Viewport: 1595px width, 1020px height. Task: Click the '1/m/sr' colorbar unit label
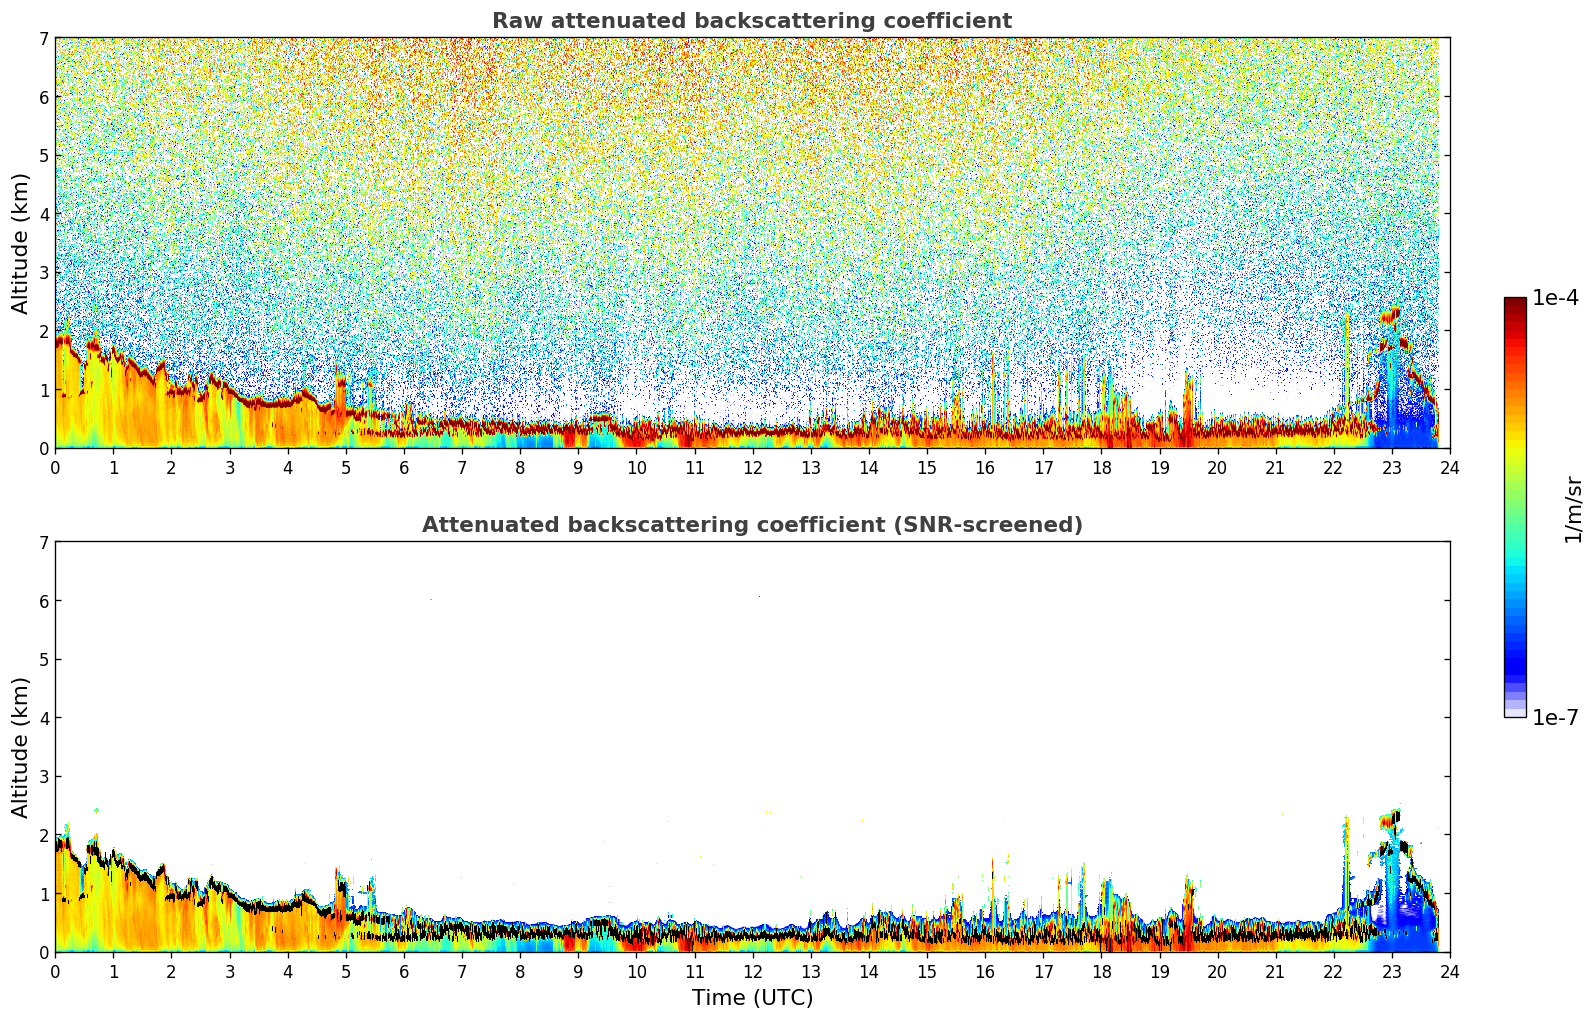tap(1573, 509)
